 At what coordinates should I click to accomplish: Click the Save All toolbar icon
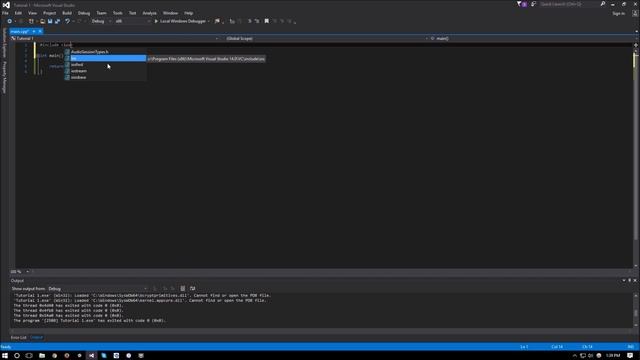click(57, 21)
